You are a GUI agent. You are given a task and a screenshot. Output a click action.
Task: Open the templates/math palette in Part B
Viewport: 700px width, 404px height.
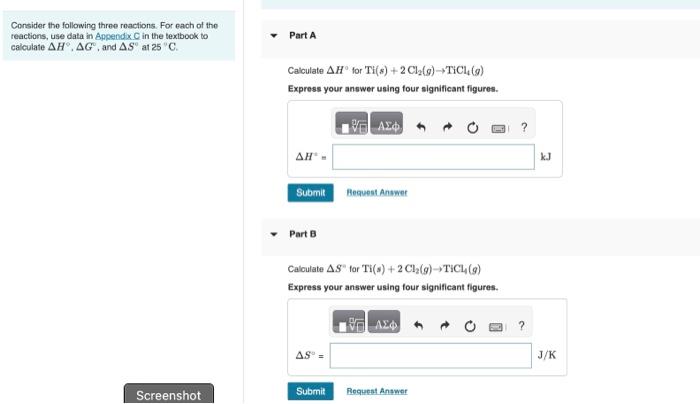(349, 322)
